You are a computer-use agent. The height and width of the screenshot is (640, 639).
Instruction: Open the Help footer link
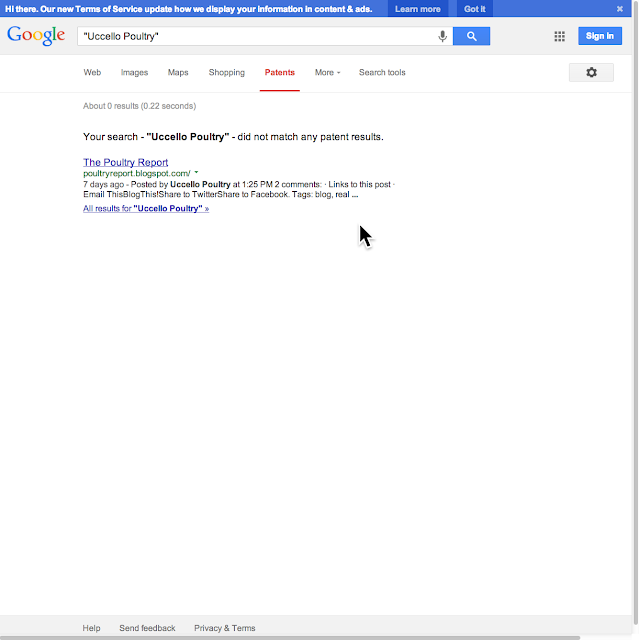[91, 628]
